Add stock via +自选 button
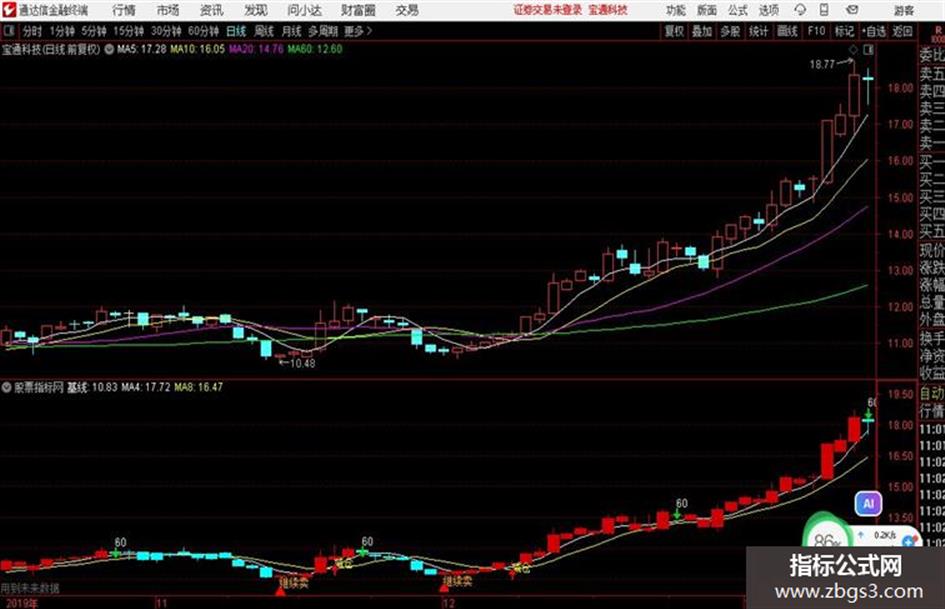Viewport: 945px width, 609px height. click(x=874, y=31)
